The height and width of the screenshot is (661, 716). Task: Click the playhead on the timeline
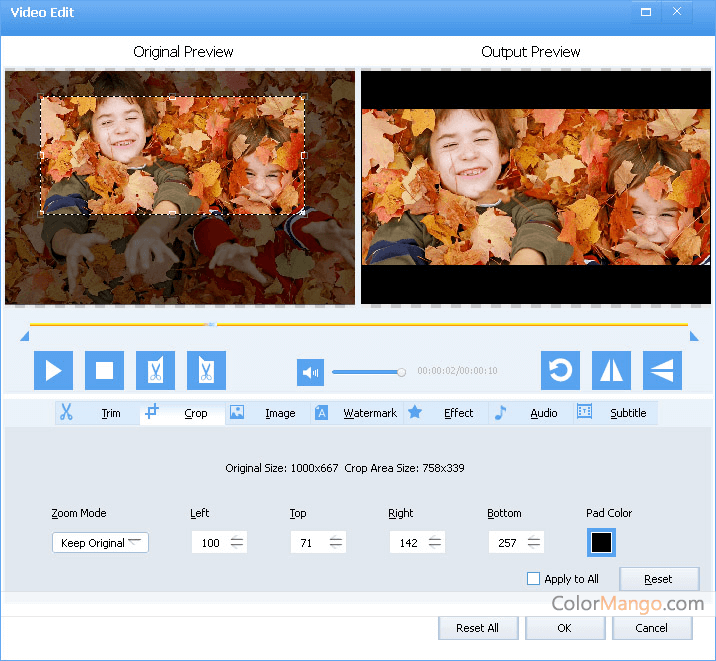(210, 325)
